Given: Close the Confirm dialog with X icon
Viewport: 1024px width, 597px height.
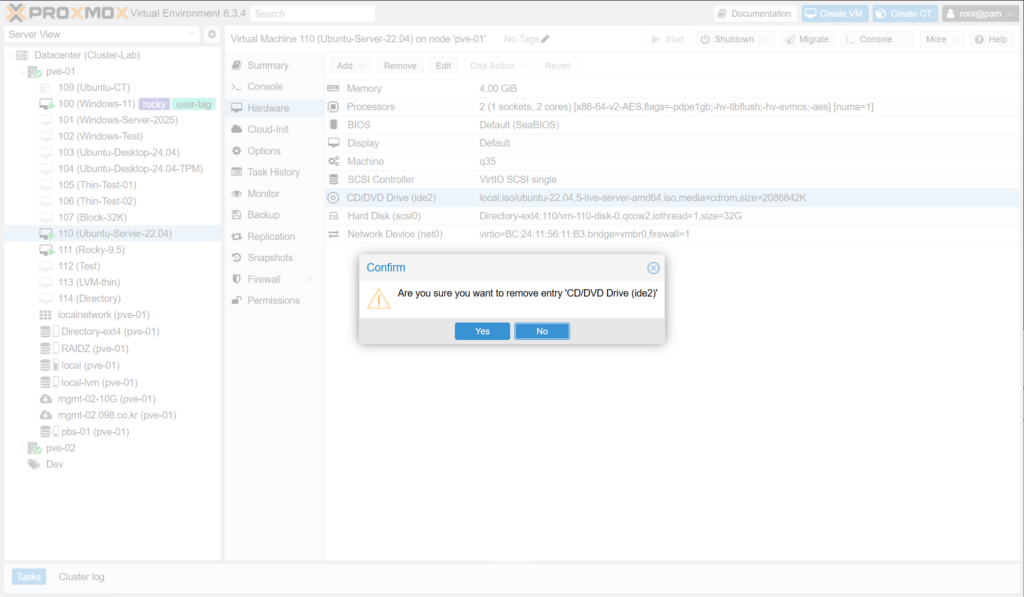Looking at the screenshot, I should [653, 268].
